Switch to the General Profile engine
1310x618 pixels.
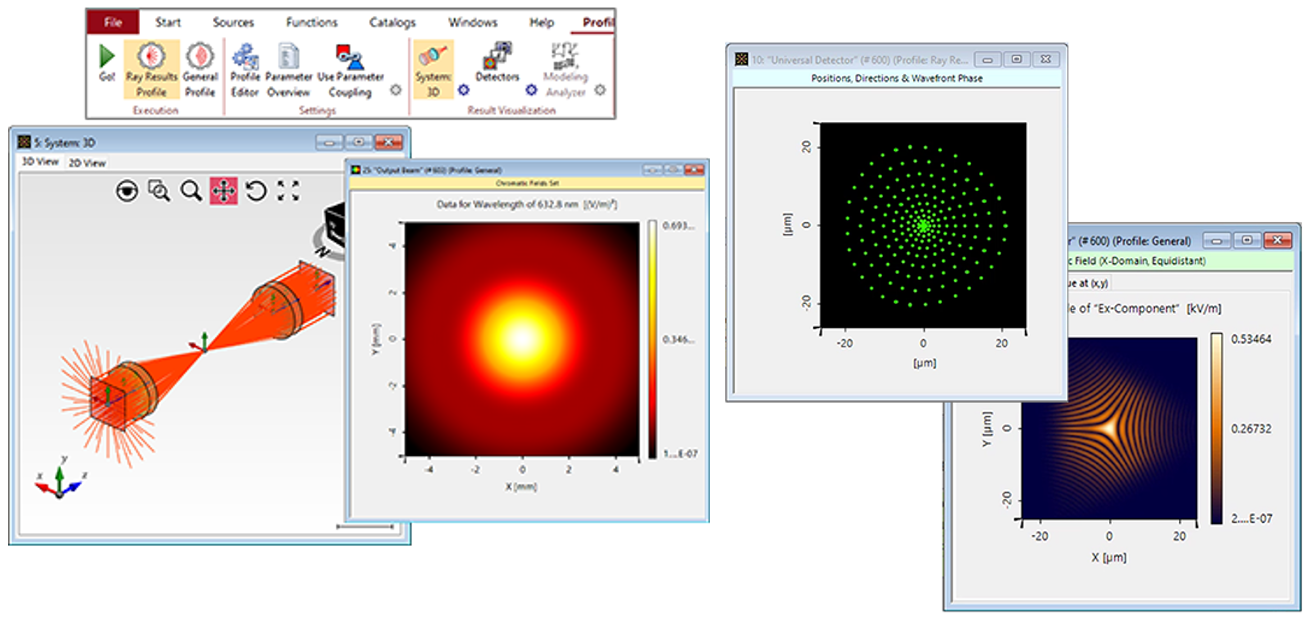[x=200, y=68]
